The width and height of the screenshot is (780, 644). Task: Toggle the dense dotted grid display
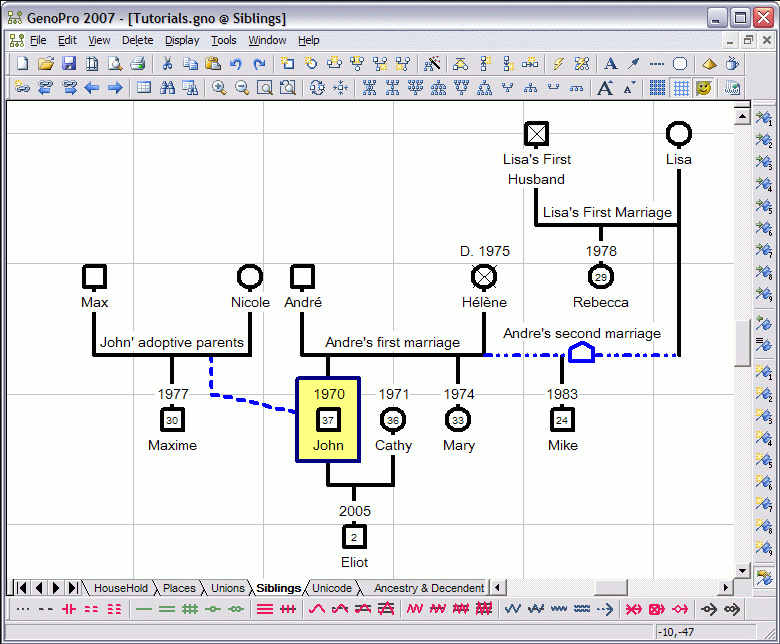[657, 88]
